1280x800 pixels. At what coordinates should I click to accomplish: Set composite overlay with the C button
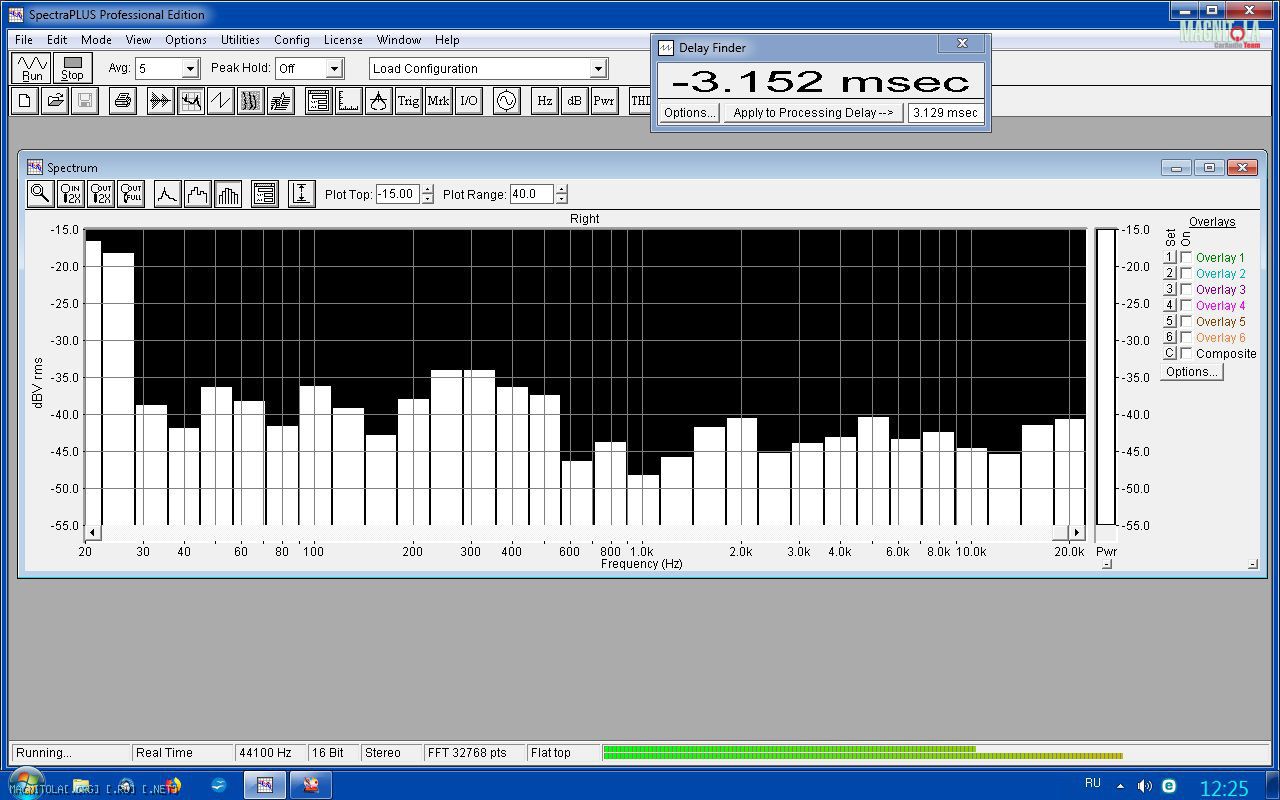1170,354
